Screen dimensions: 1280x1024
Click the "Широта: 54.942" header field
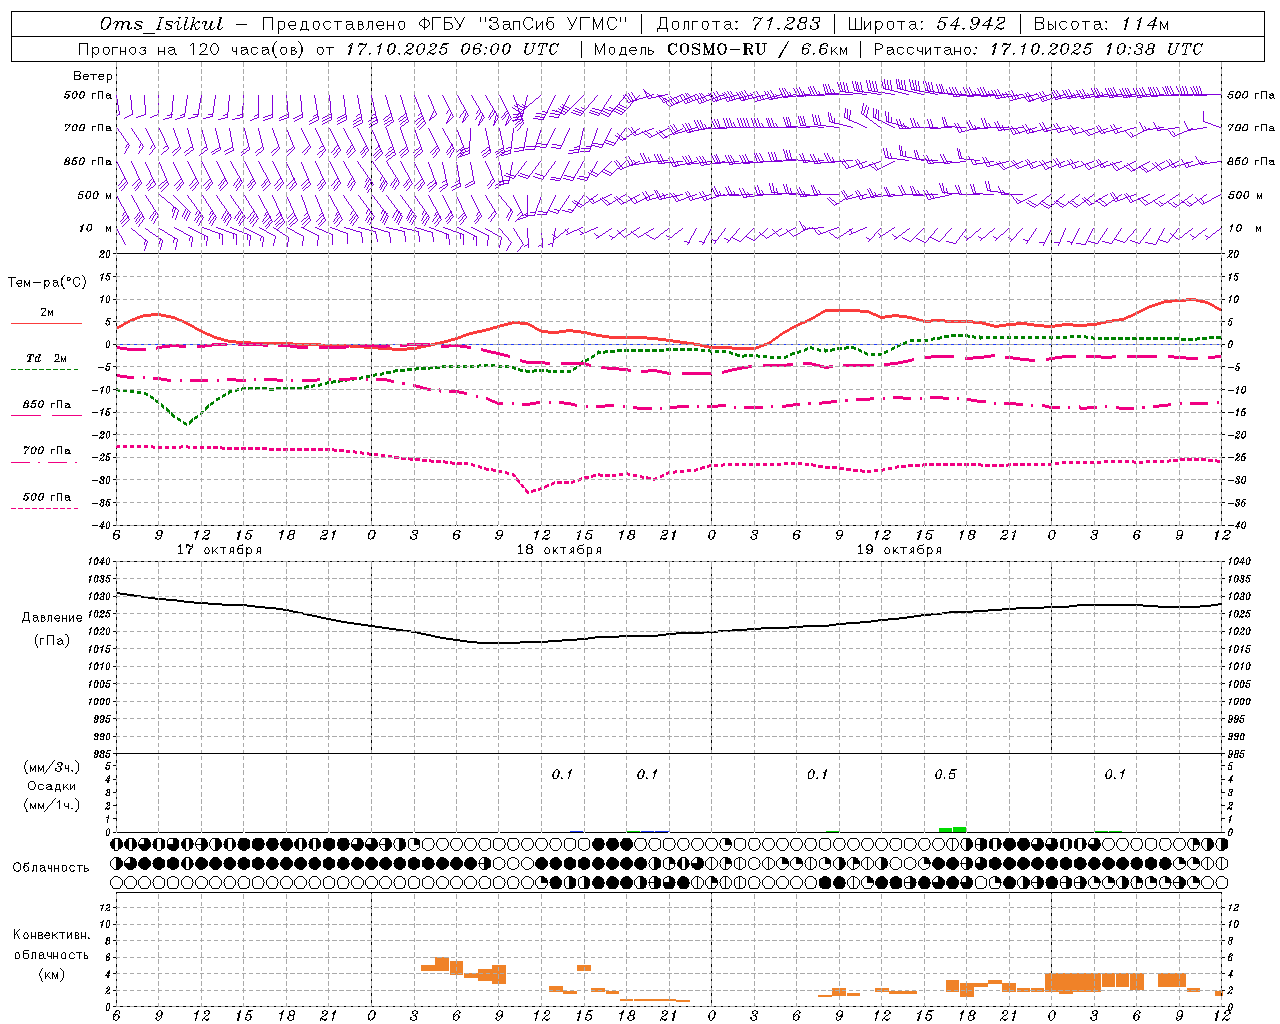click(x=926, y=24)
